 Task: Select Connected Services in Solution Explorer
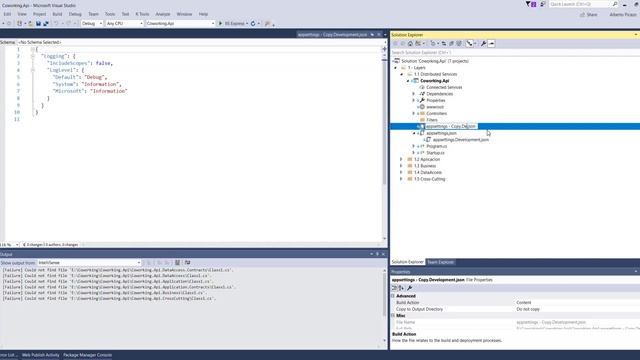pos(444,87)
